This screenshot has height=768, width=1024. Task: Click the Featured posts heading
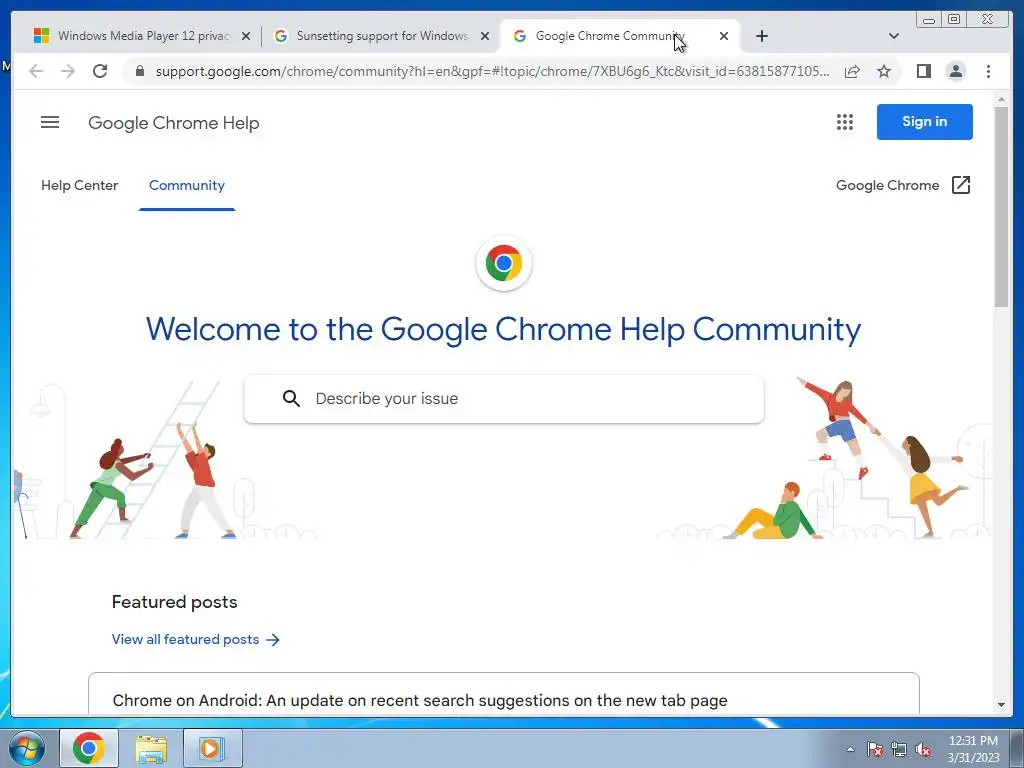(174, 602)
